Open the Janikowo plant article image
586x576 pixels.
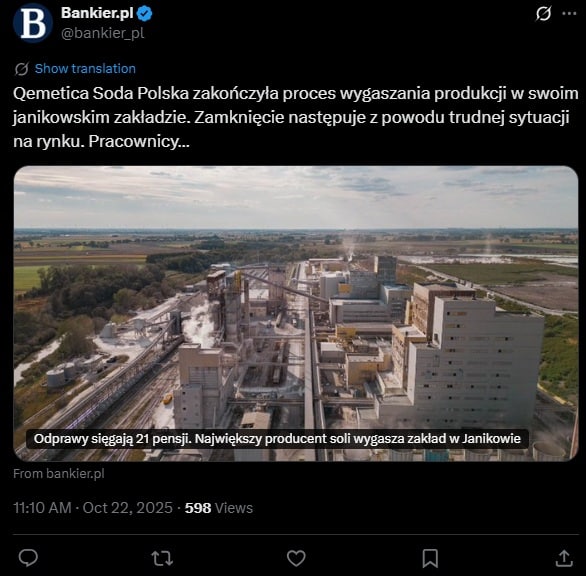296,314
